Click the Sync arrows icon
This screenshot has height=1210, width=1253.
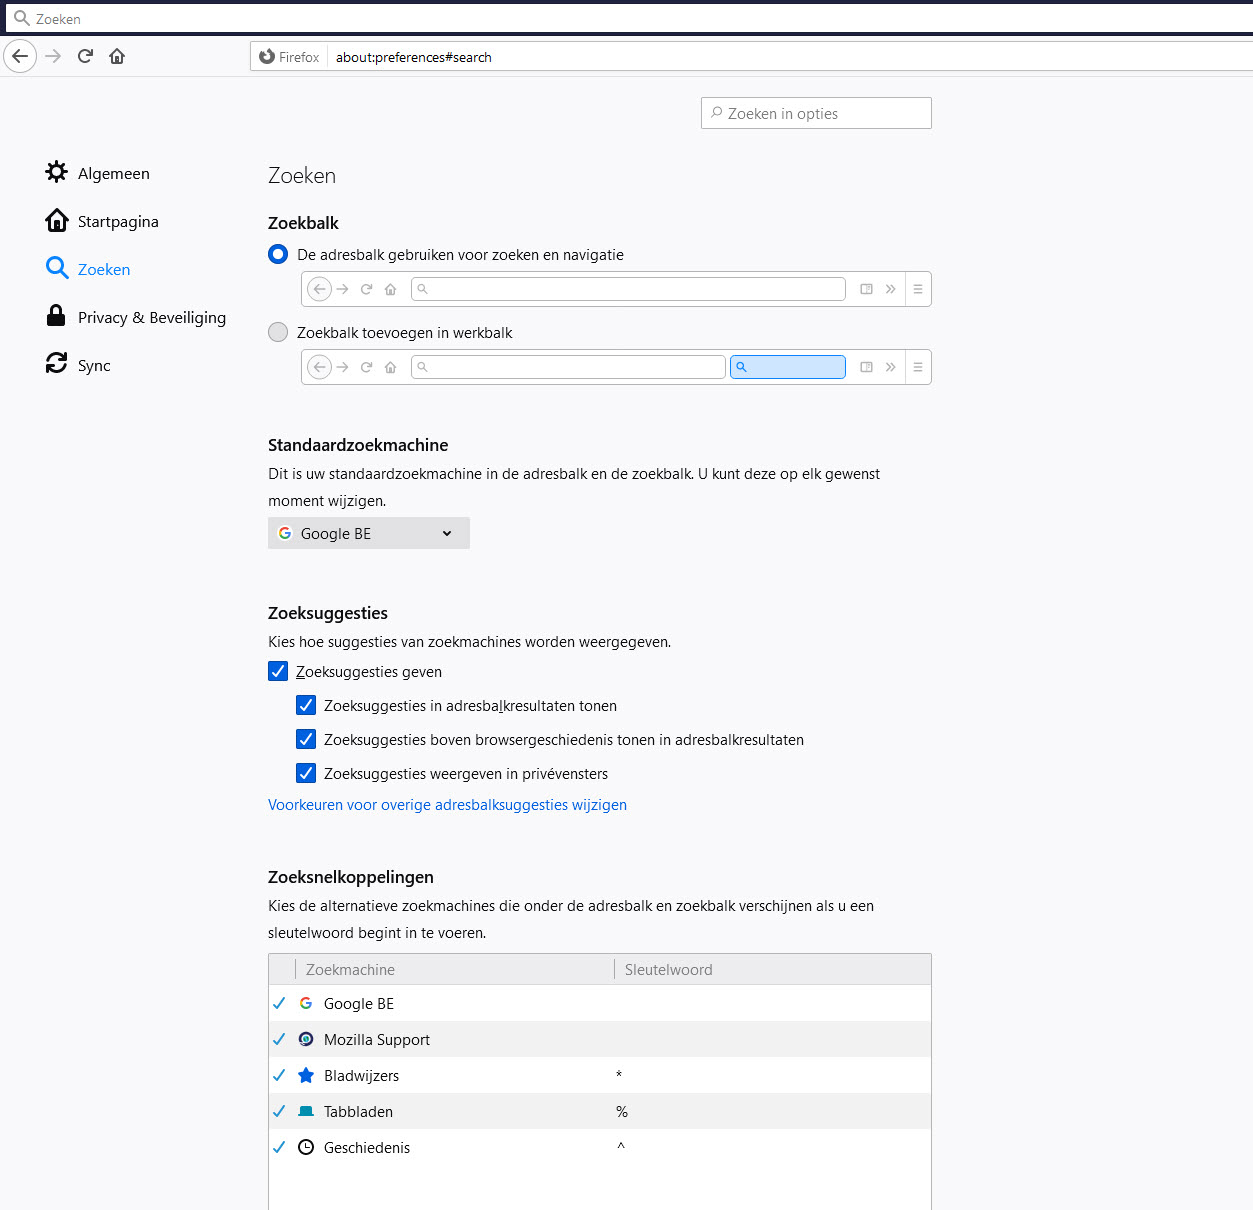57,363
